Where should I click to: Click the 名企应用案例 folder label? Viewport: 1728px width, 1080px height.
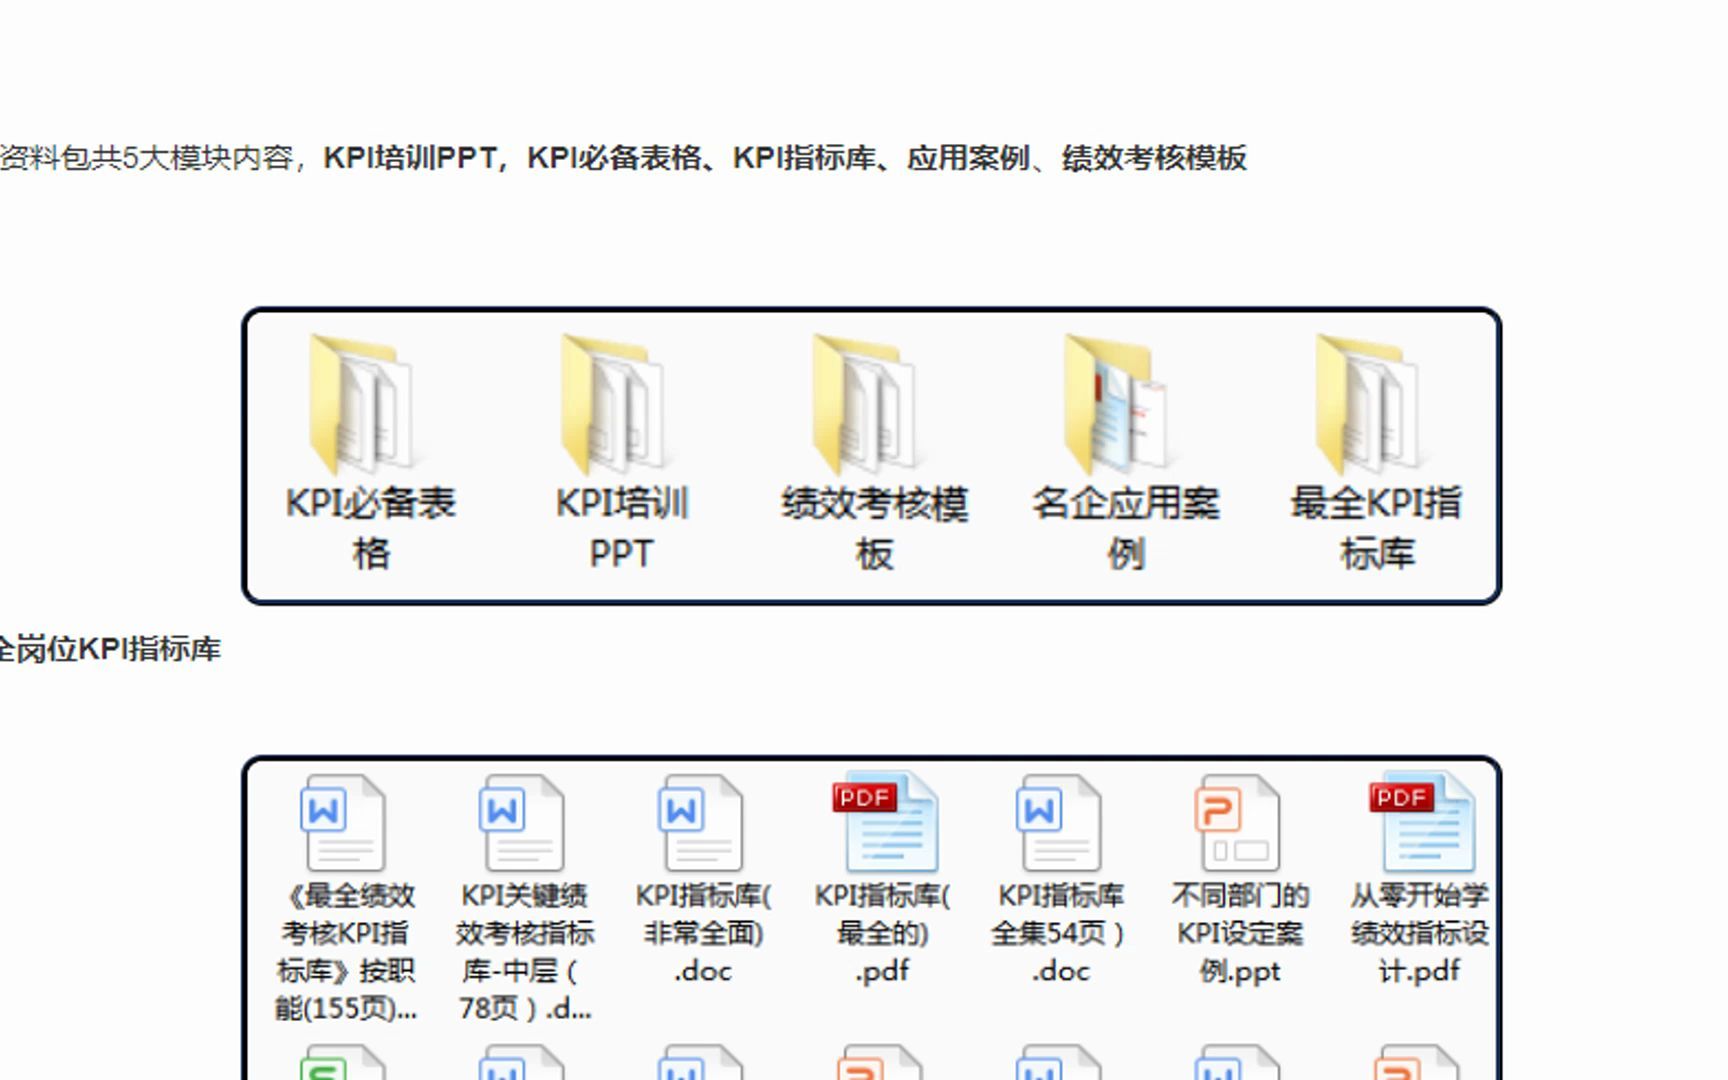pos(1126,528)
